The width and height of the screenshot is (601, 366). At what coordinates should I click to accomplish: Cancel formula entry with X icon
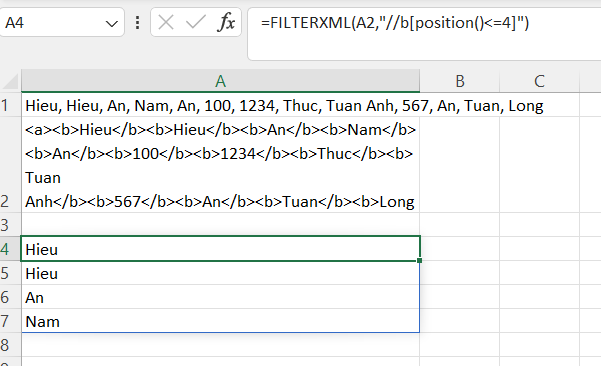point(166,22)
